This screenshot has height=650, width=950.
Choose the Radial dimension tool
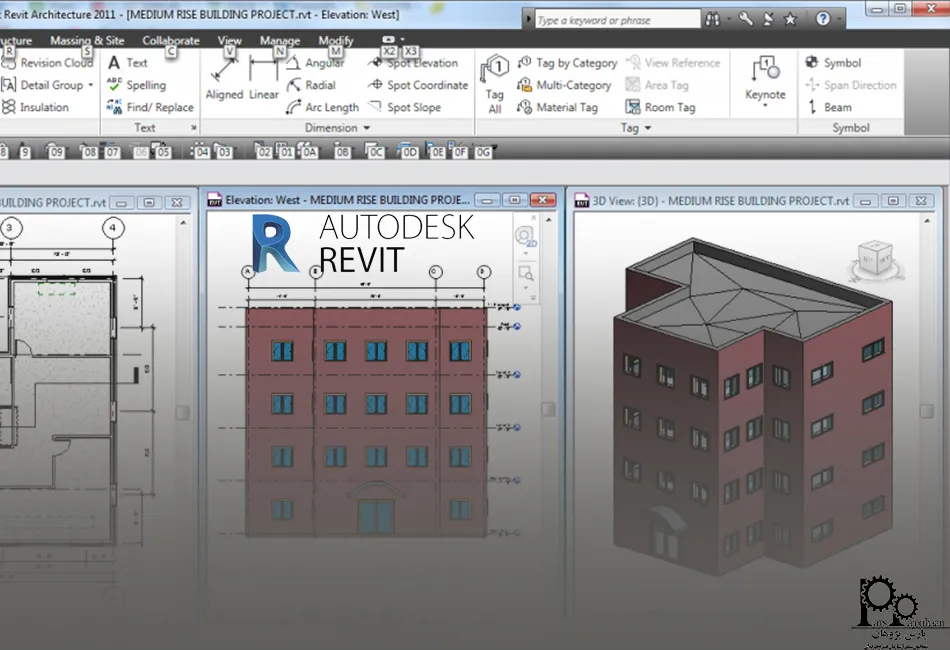[311, 85]
